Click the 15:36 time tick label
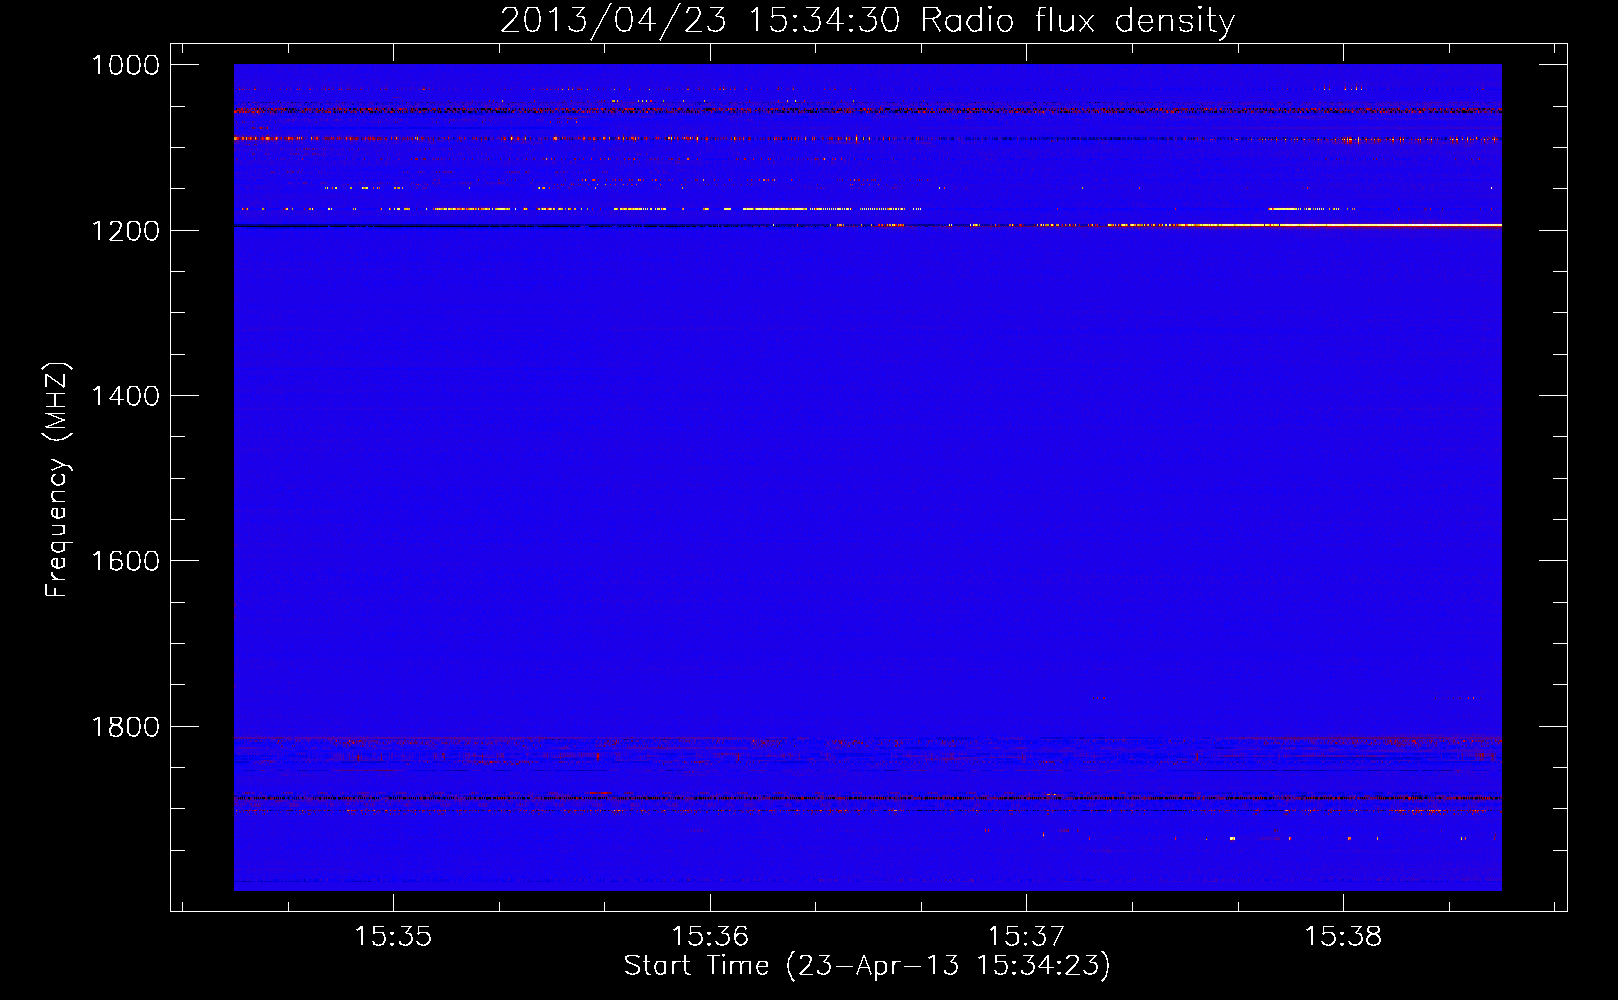 (x=710, y=936)
